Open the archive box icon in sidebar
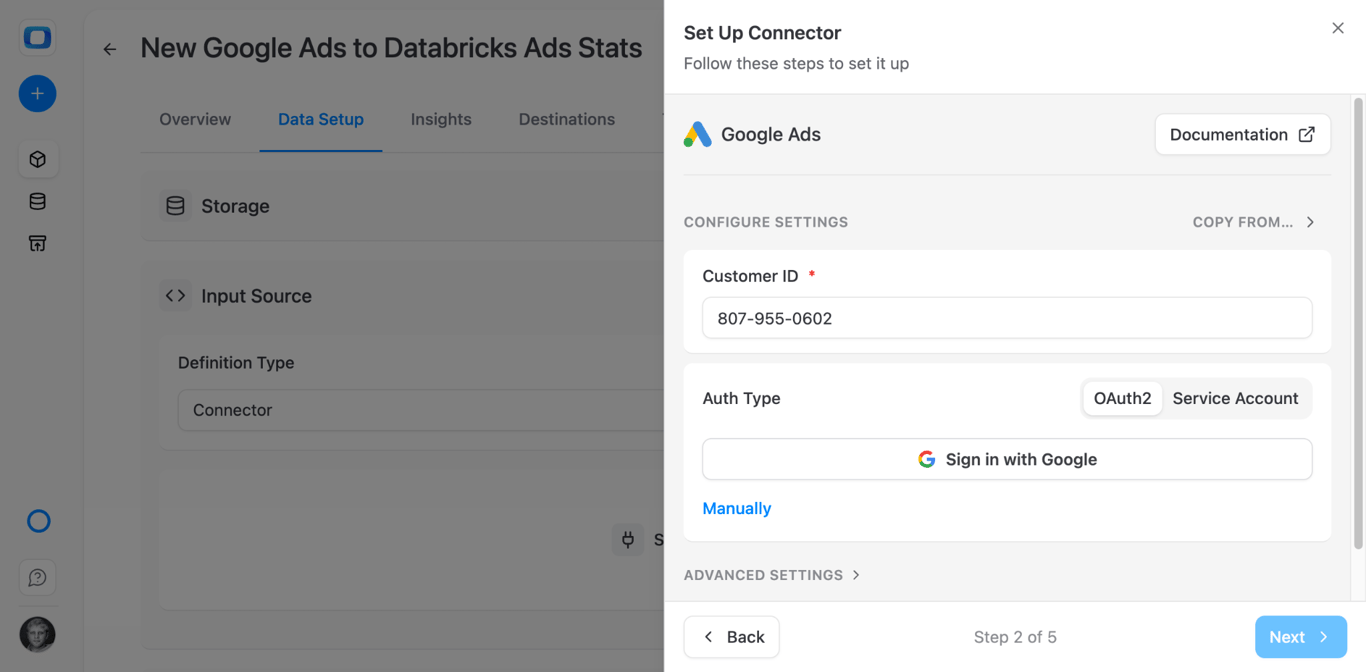 pyautogui.click(x=37, y=244)
